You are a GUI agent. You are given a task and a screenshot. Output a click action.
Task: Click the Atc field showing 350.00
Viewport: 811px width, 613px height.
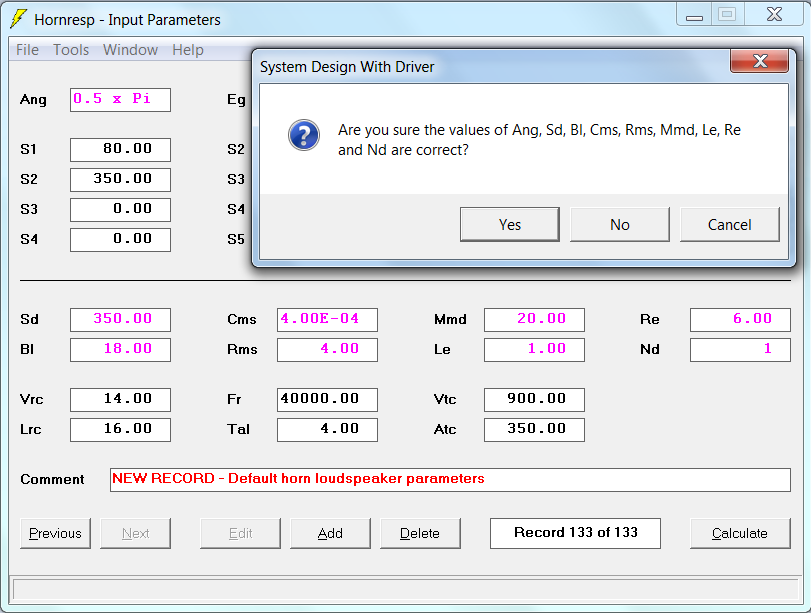point(534,430)
